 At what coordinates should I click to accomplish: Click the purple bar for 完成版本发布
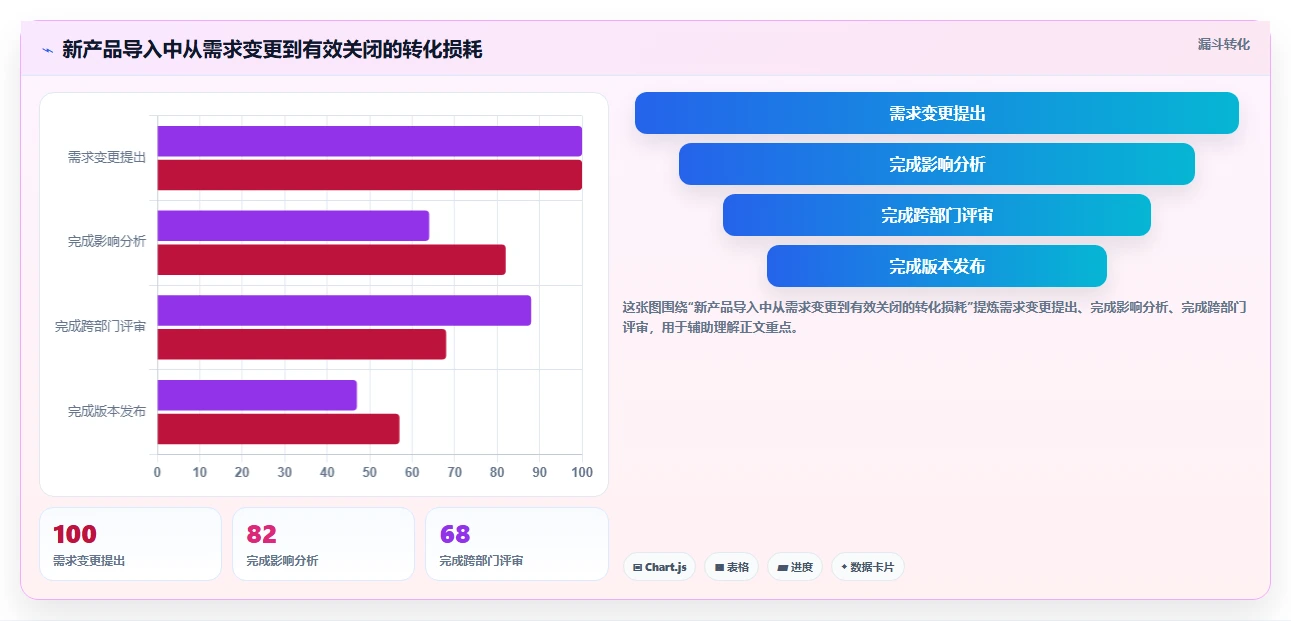[257, 395]
